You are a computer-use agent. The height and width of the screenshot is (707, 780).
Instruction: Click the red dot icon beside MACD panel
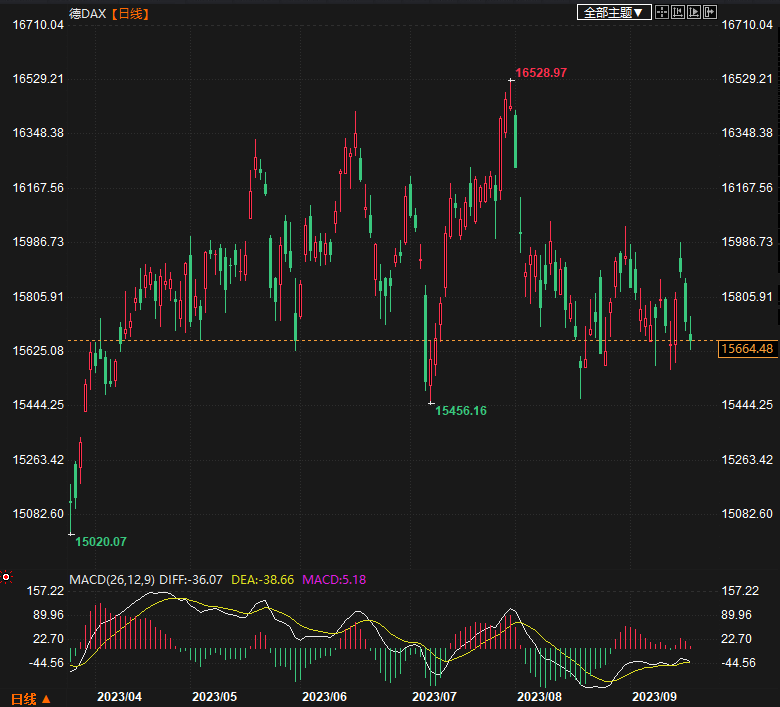point(6,577)
